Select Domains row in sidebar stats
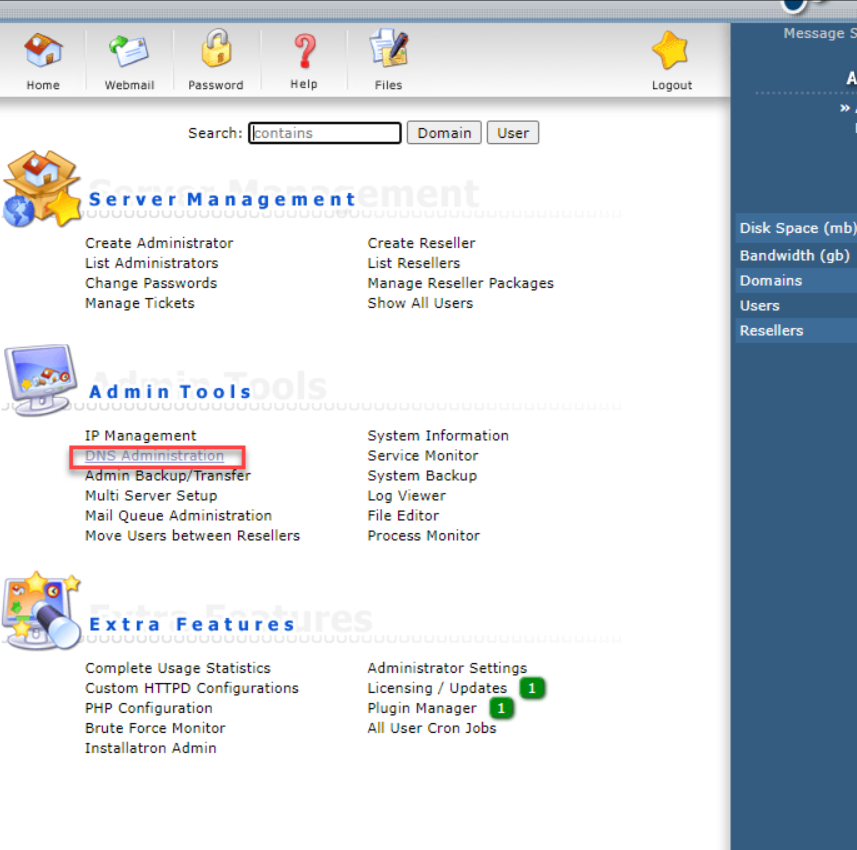 [x=796, y=280]
